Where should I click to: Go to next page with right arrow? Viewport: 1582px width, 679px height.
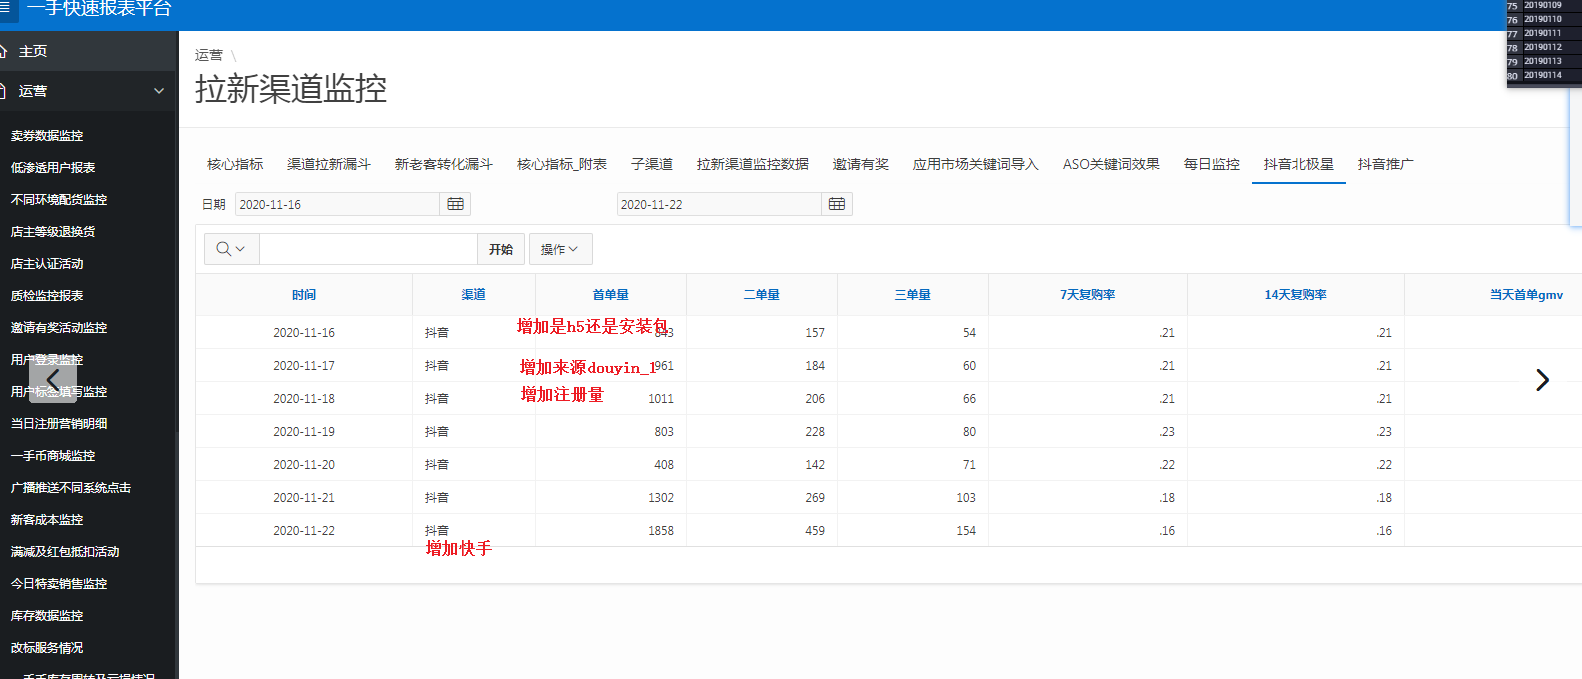pos(1542,380)
